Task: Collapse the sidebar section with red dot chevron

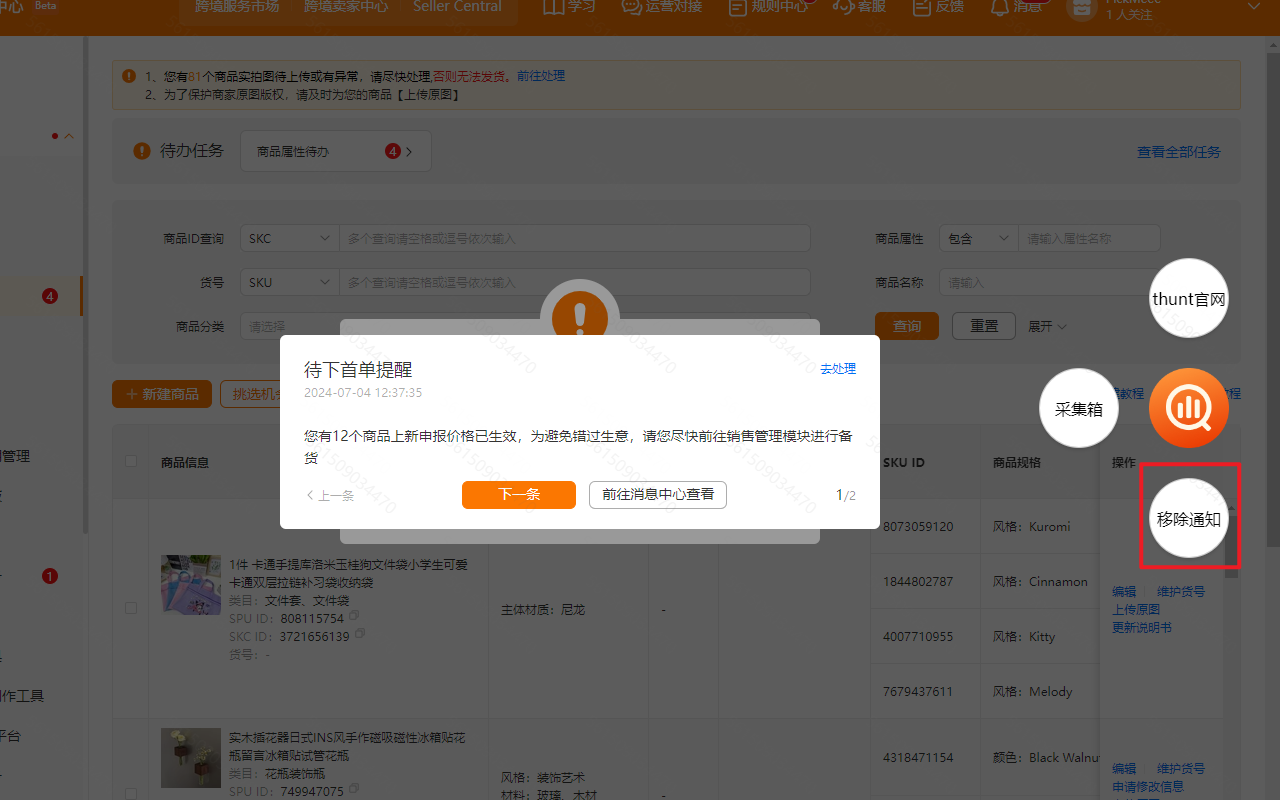Action: coord(69,136)
